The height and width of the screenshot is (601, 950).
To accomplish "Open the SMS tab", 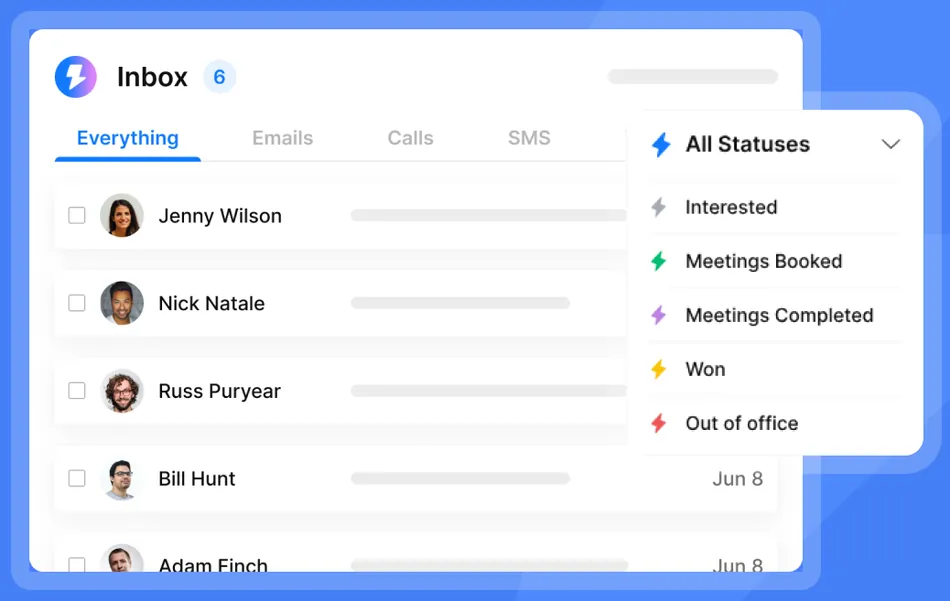I will click(x=529, y=138).
